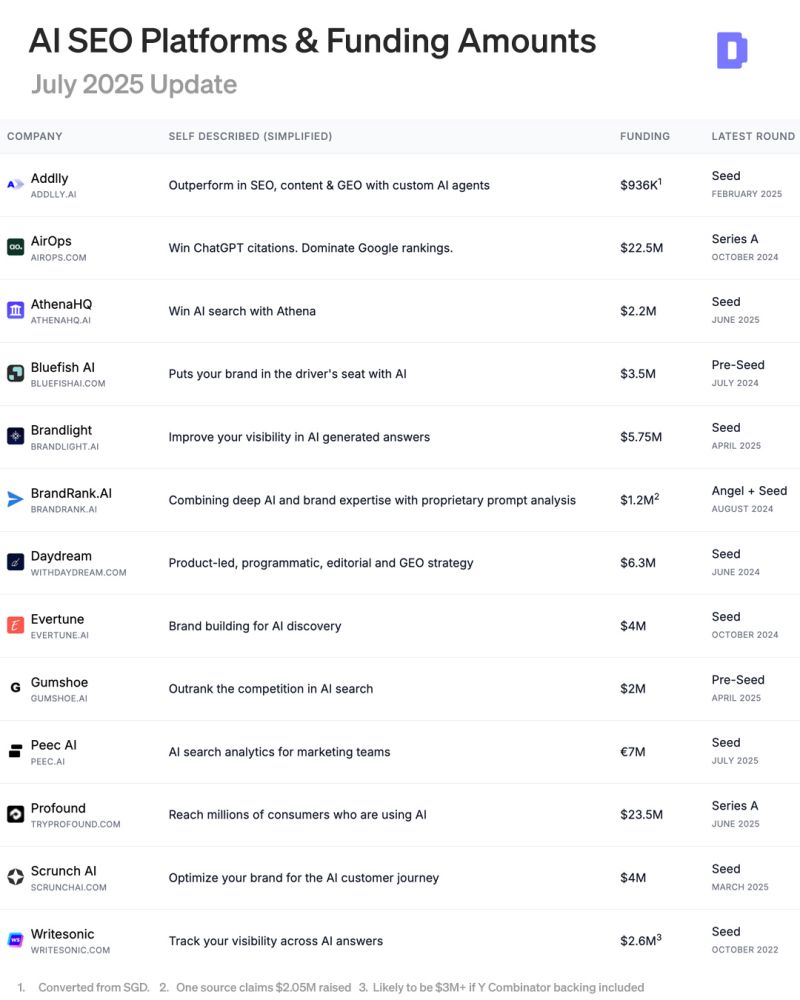Click the AthenaHQ temple logo icon

15,310
